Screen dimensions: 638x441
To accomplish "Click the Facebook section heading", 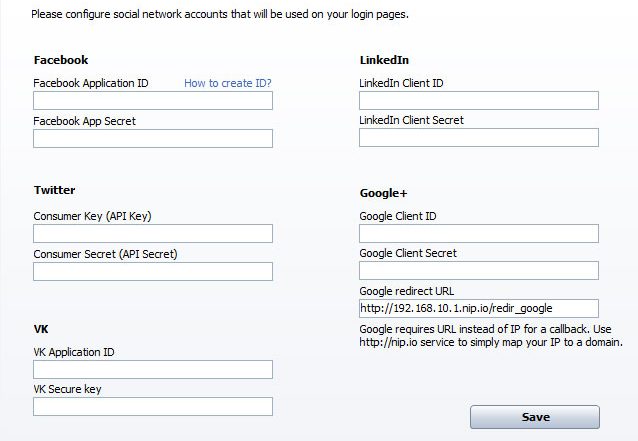I will (61, 60).
